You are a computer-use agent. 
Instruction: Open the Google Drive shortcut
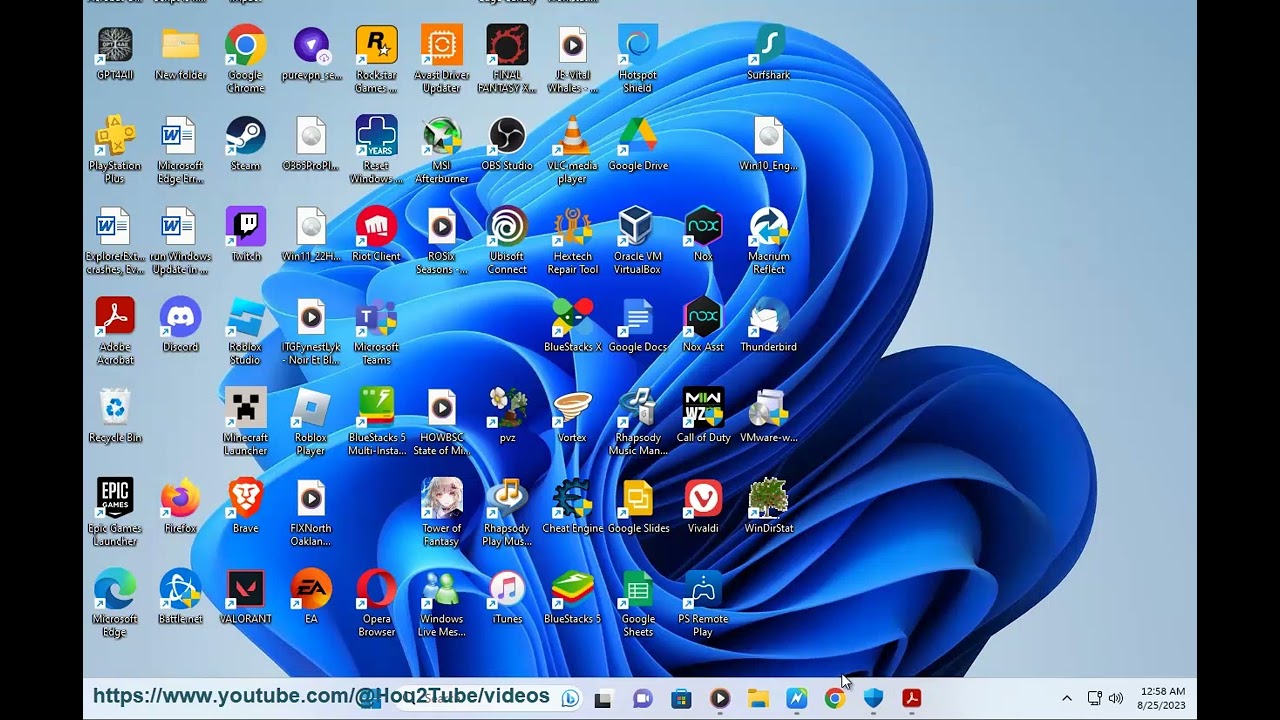coord(638,136)
